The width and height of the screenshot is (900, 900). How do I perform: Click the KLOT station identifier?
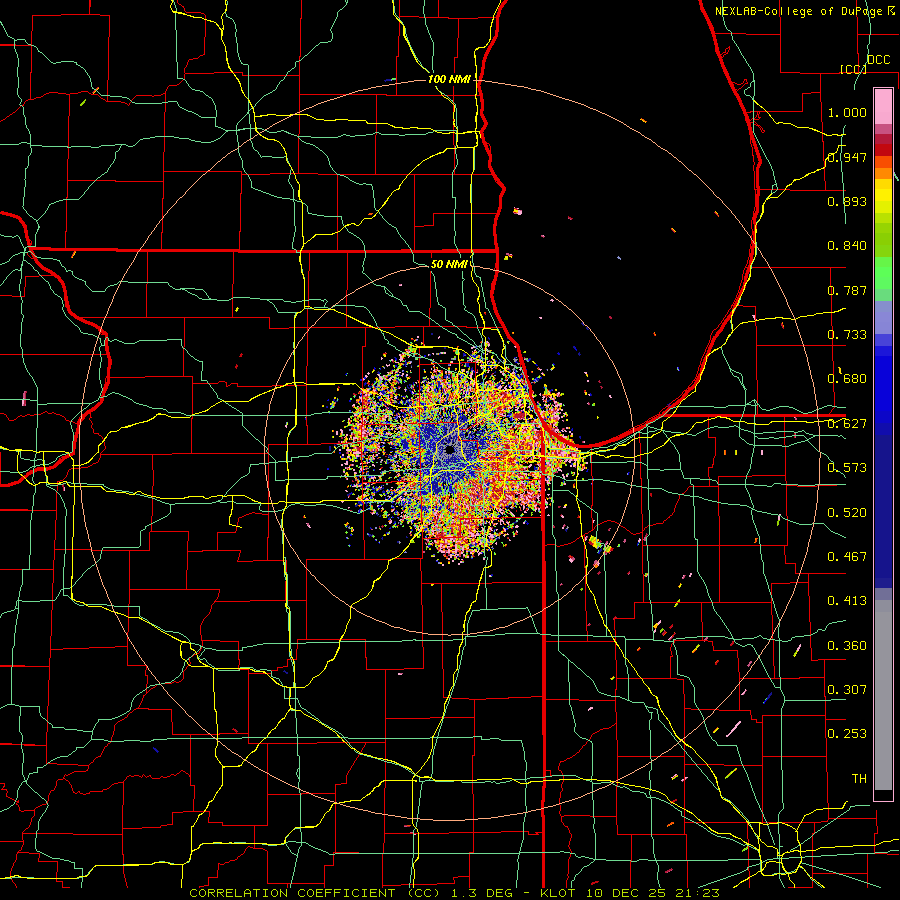pyautogui.click(x=557, y=893)
